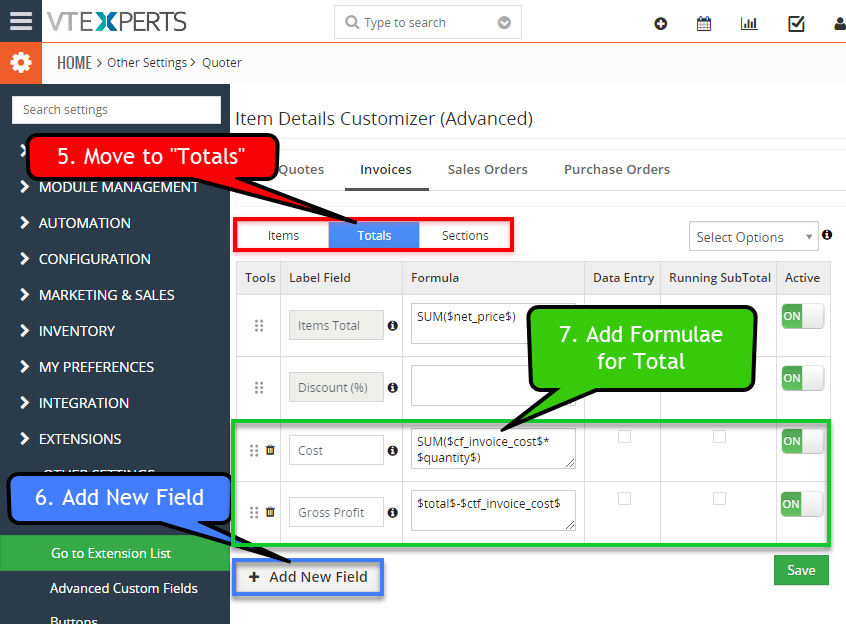Screen dimensions: 846x624
Task: Switch to the Purchase Orders tab
Action: pos(617,169)
